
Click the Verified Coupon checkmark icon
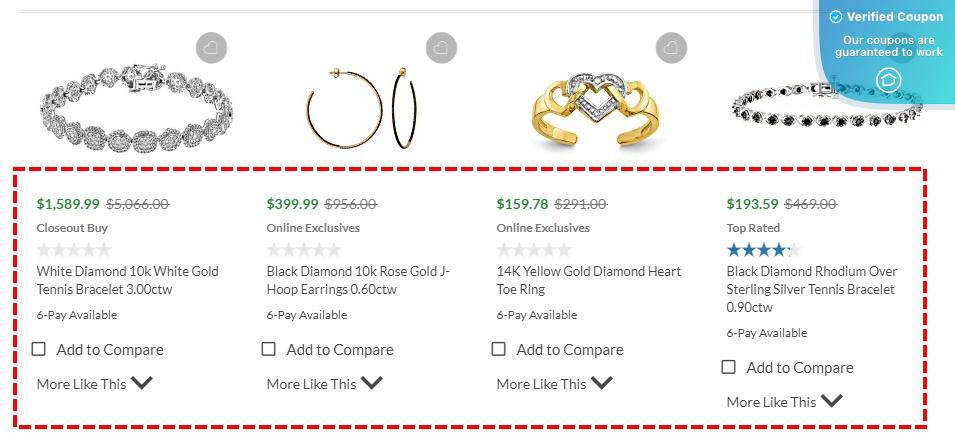(836, 17)
